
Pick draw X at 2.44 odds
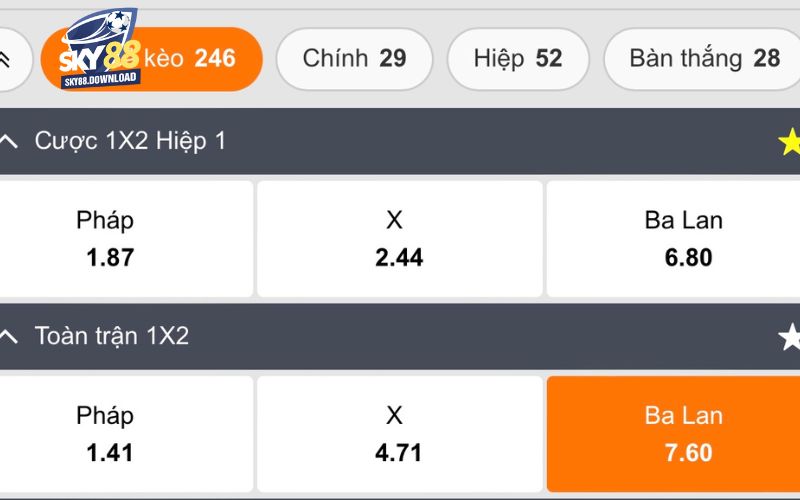(399, 239)
